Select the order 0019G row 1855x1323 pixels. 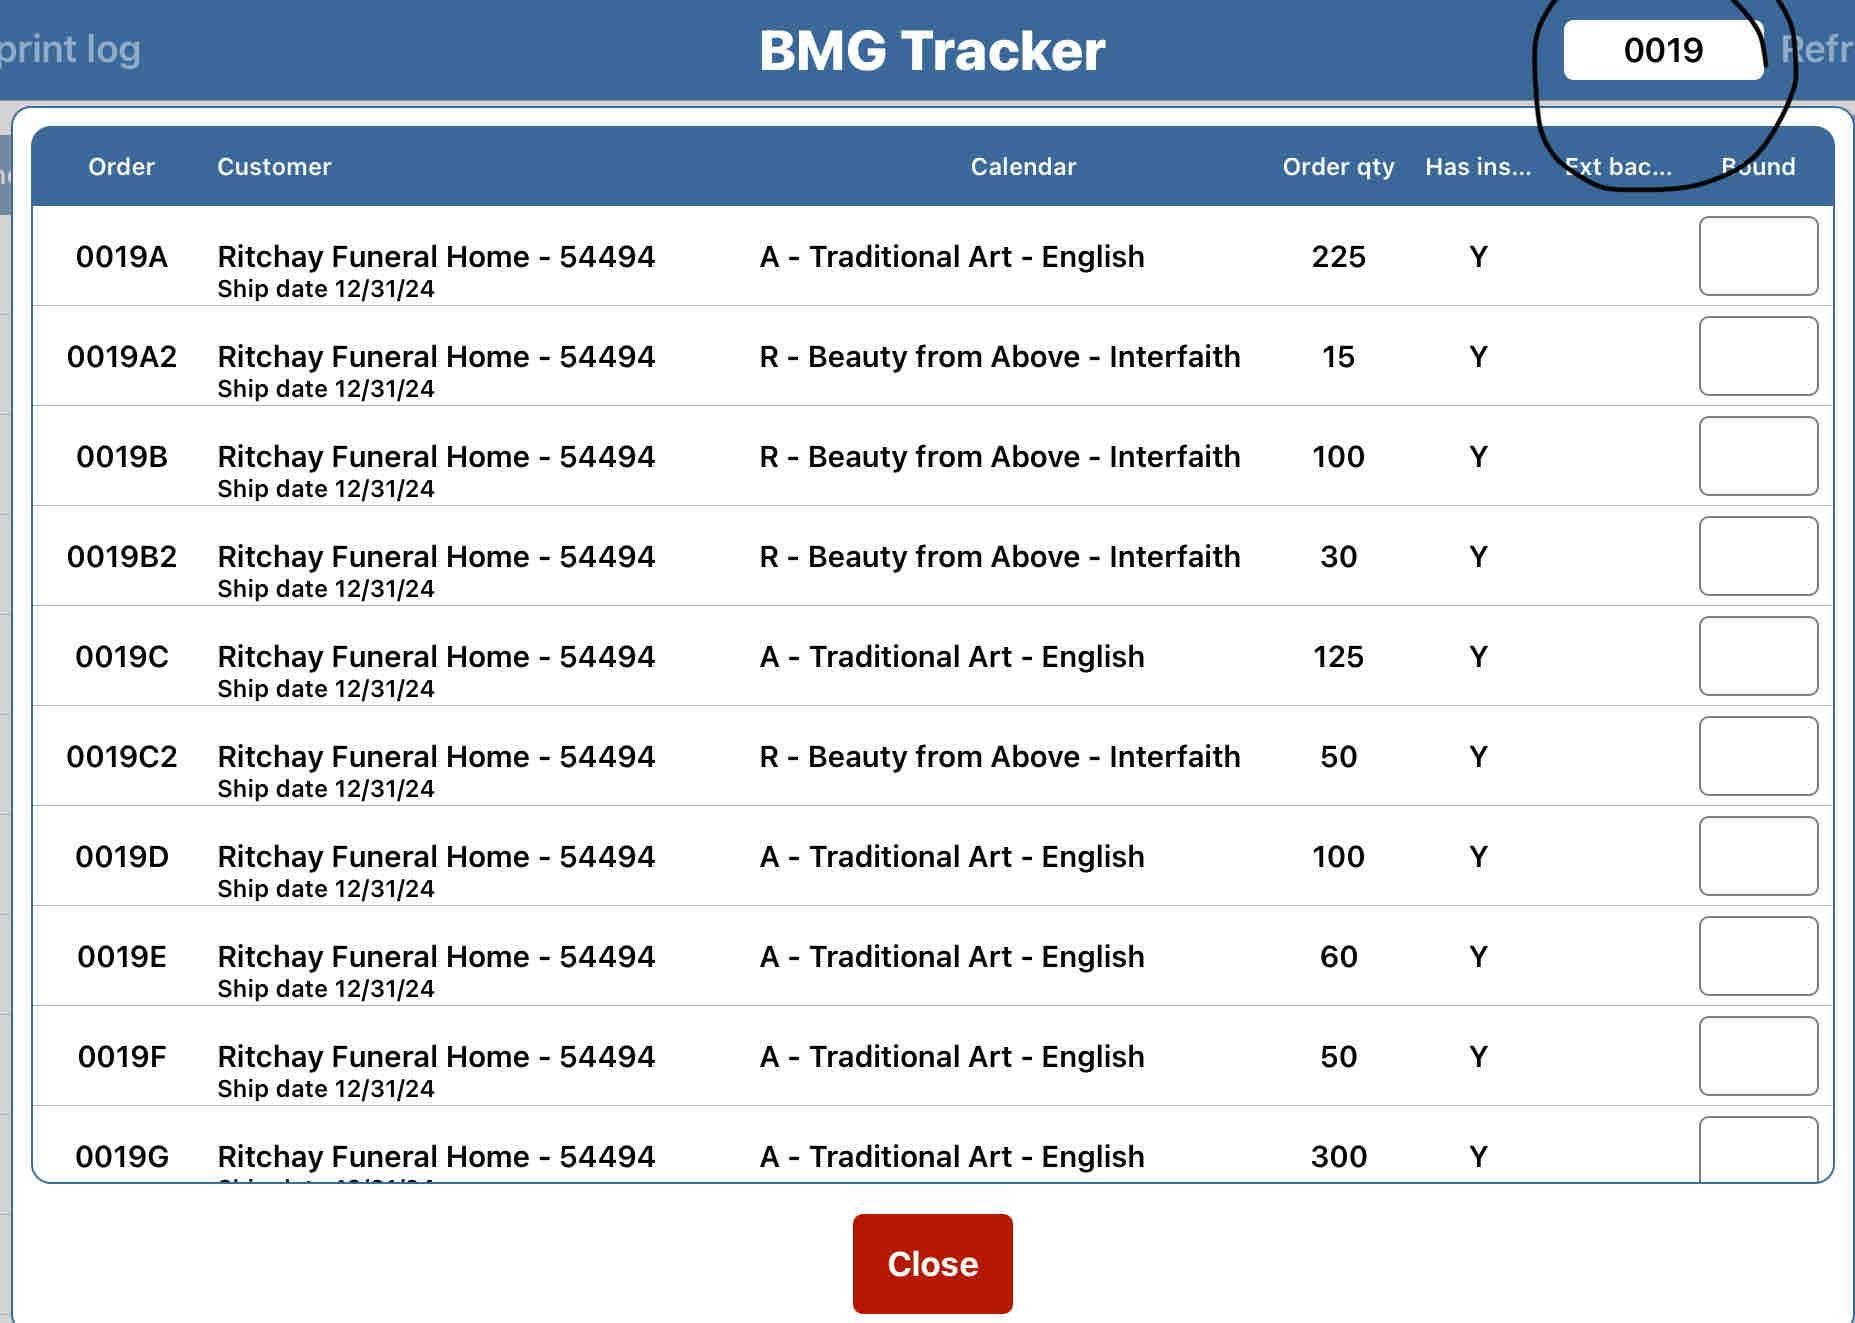tap(436, 1156)
